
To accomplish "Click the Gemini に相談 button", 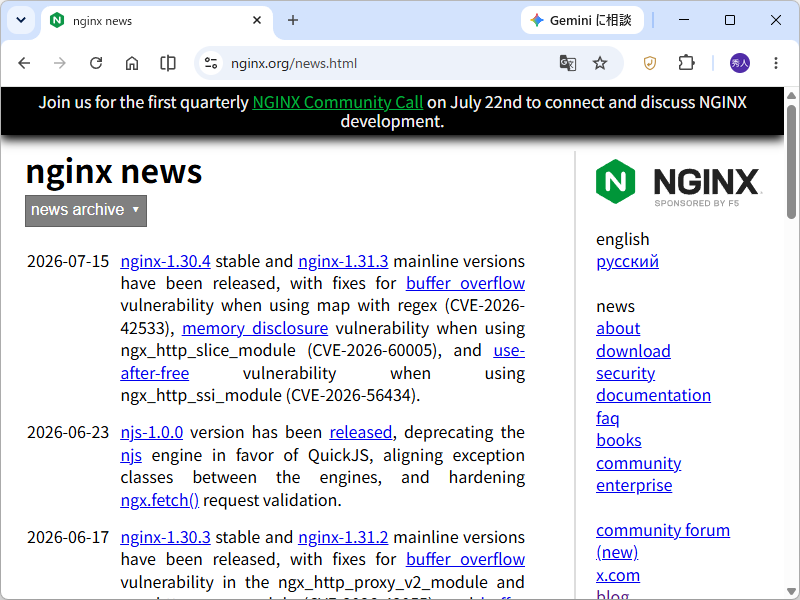I will pos(582,20).
